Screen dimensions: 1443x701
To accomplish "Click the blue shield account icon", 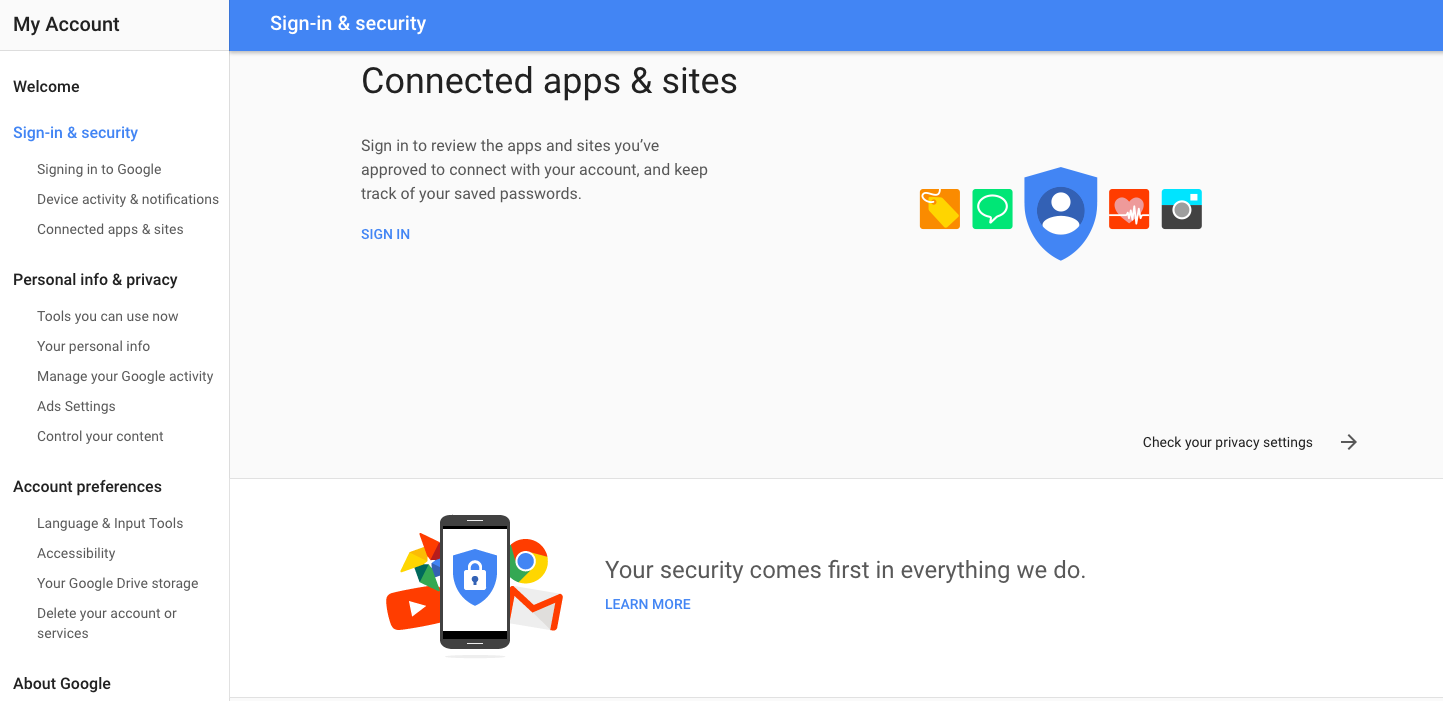I will (x=1061, y=212).
